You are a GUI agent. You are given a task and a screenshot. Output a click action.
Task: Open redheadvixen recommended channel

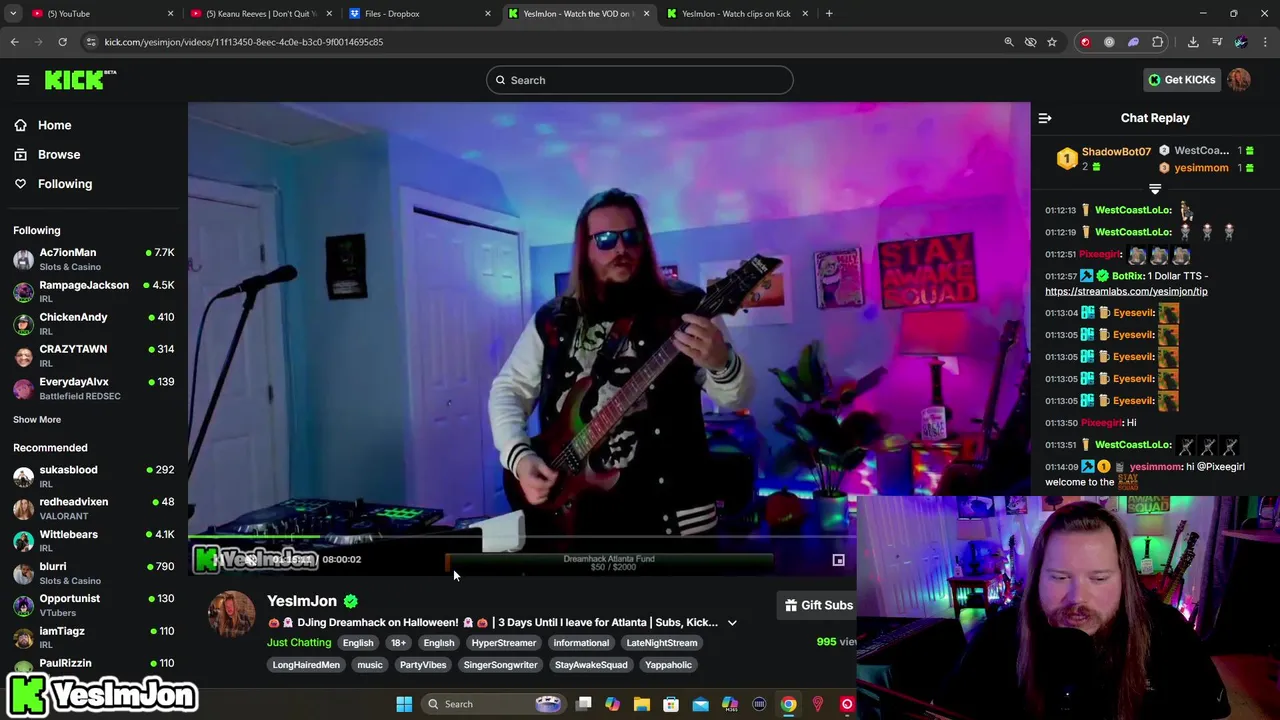(94, 508)
